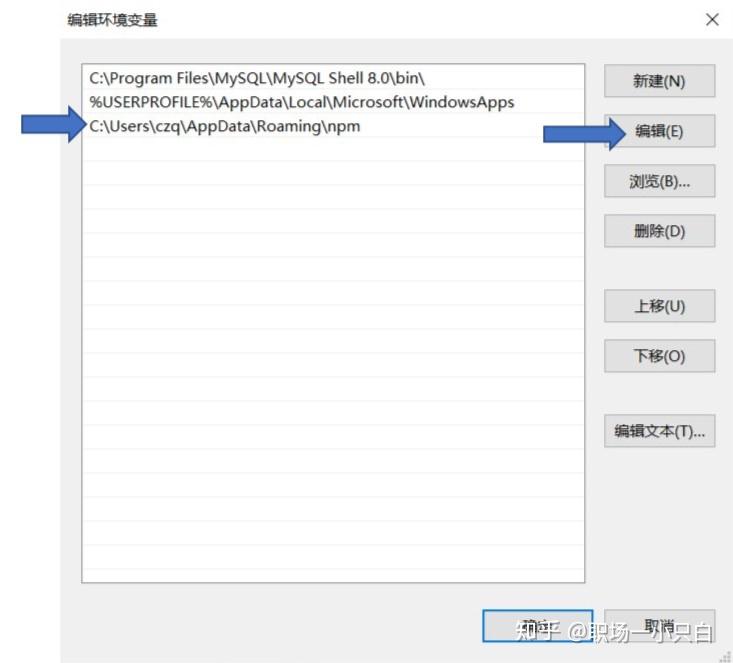Select the %USERPROFILE% WindowsApps path entry
733x663 pixels.
click(333, 102)
